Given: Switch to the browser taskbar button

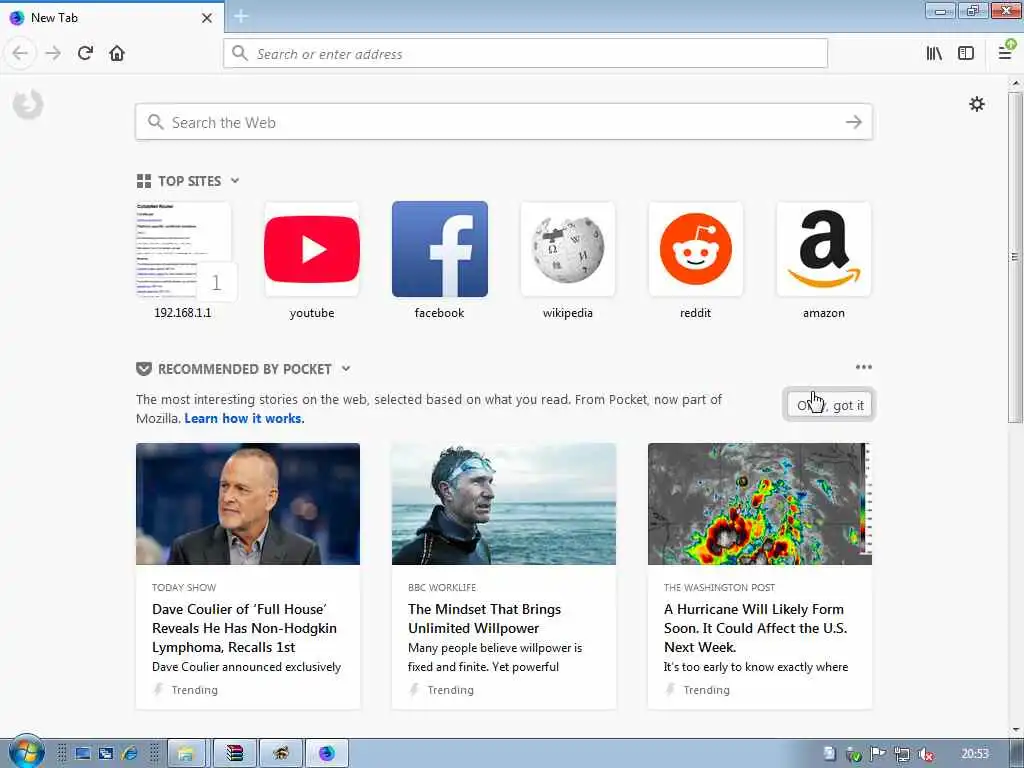Looking at the screenshot, I should pyautogui.click(x=327, y=754).
